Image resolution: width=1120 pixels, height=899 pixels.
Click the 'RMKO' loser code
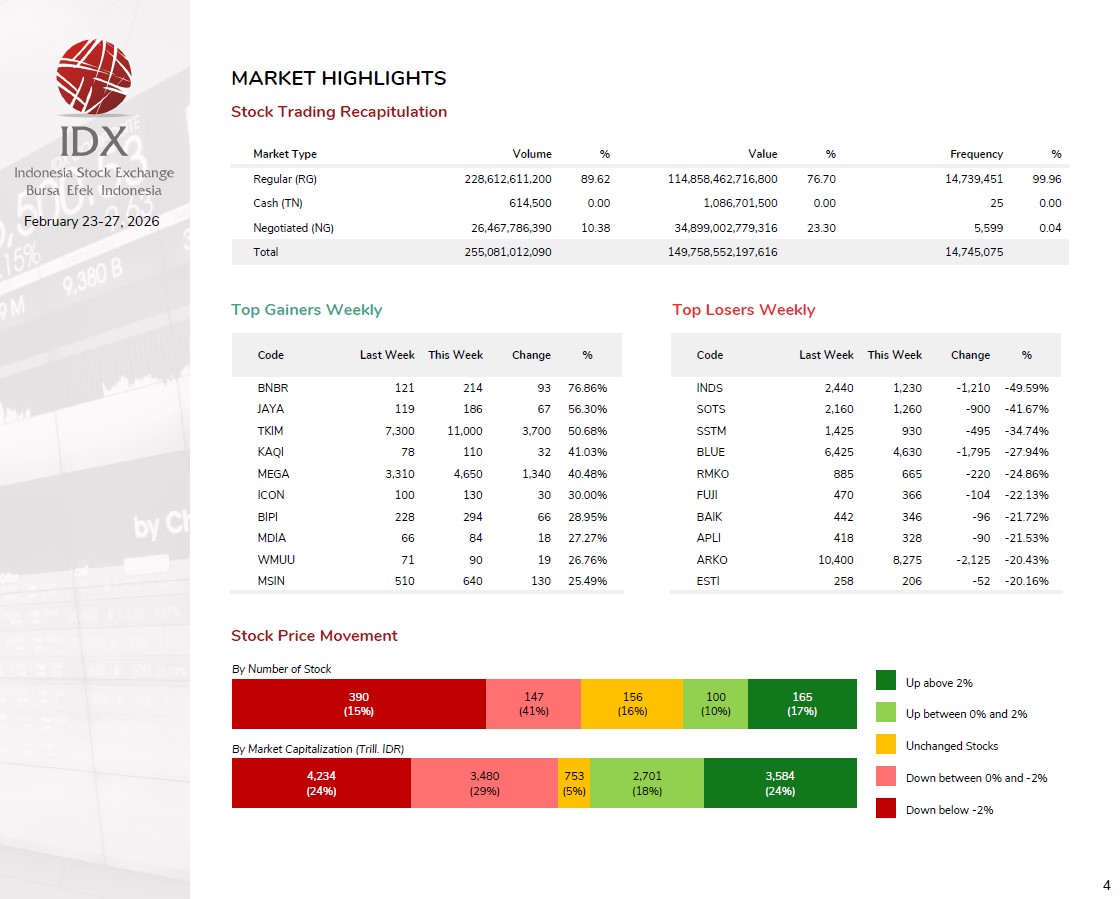(x=713, y=473)
